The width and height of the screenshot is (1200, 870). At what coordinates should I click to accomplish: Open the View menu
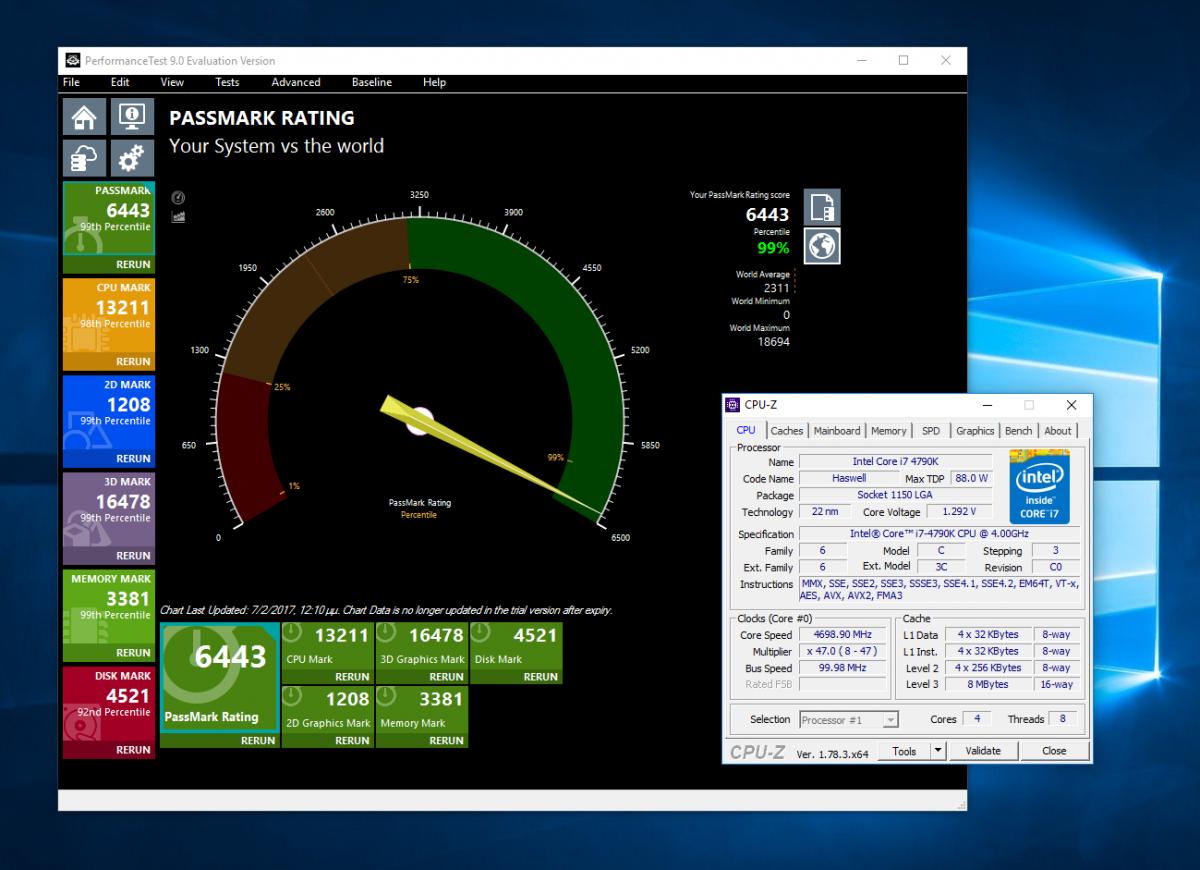(172, 82)
